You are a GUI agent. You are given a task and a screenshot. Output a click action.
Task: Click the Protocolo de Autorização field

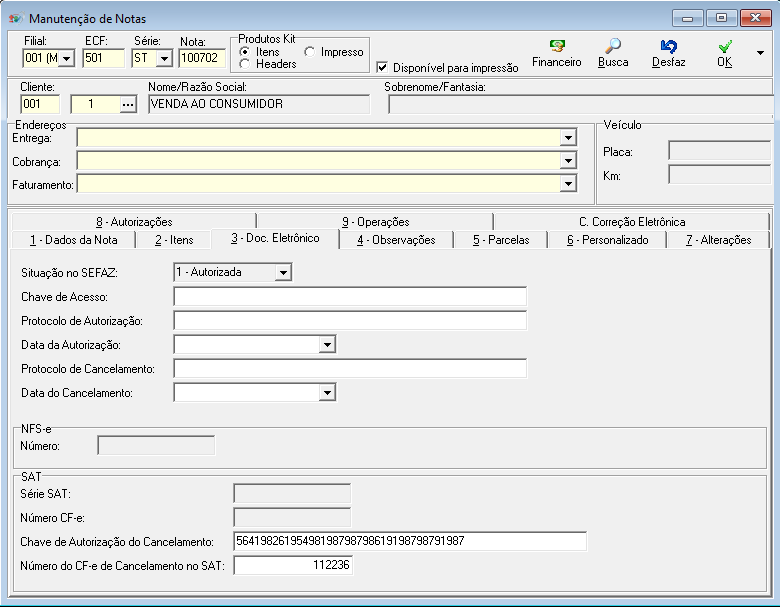point(349,320)
